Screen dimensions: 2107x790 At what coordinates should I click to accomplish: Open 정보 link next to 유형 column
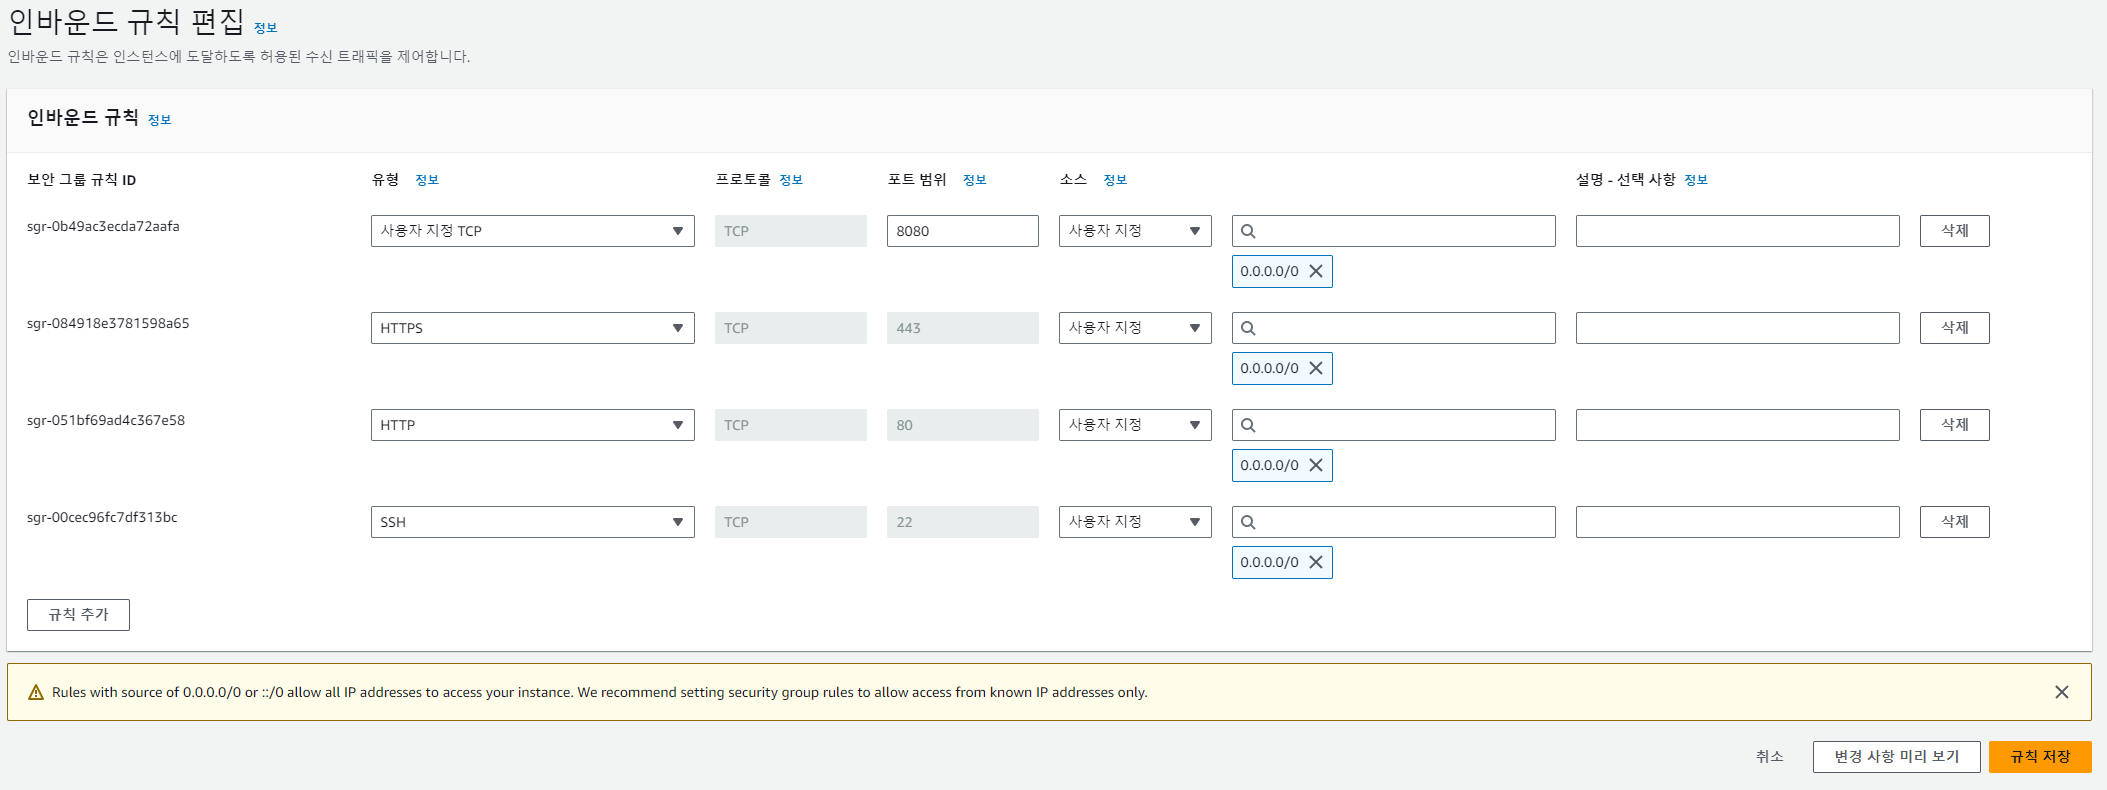[x=427, y=180]
